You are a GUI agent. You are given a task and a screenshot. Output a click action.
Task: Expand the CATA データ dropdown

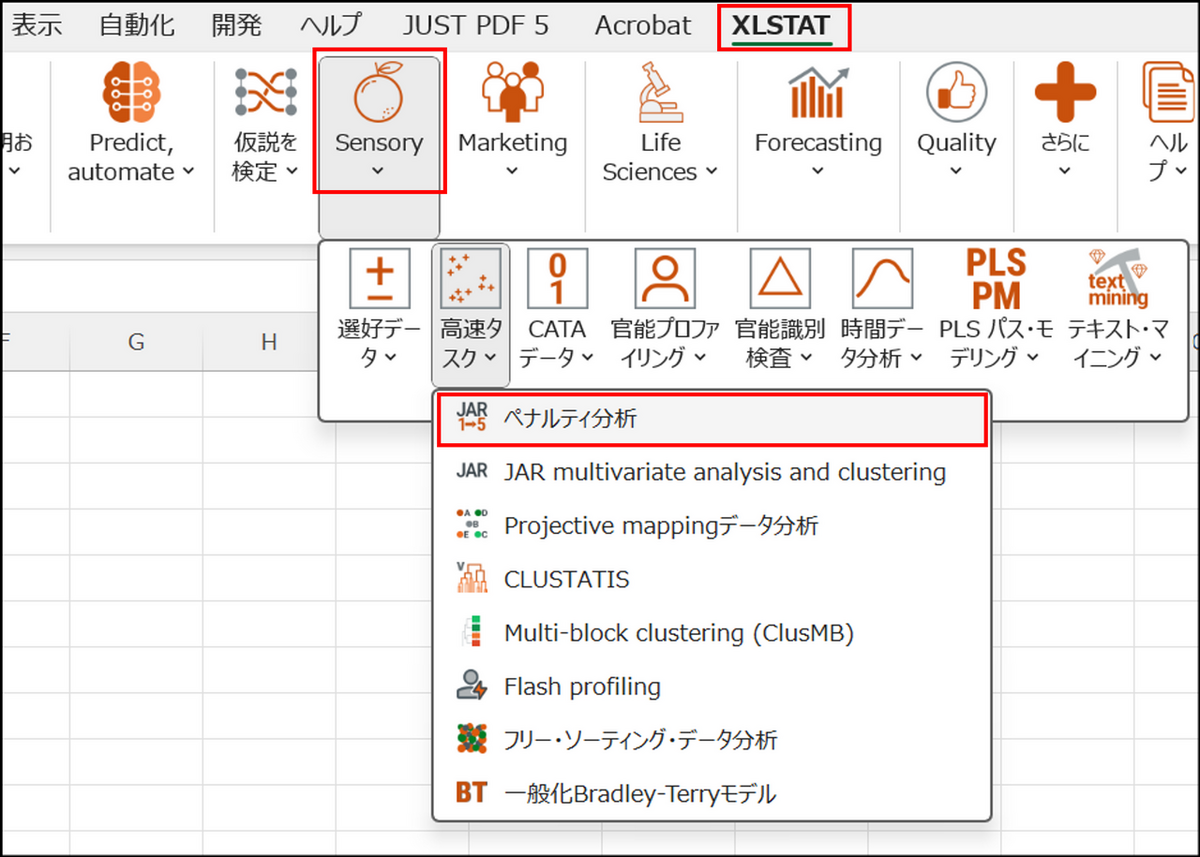pos(557,343)
